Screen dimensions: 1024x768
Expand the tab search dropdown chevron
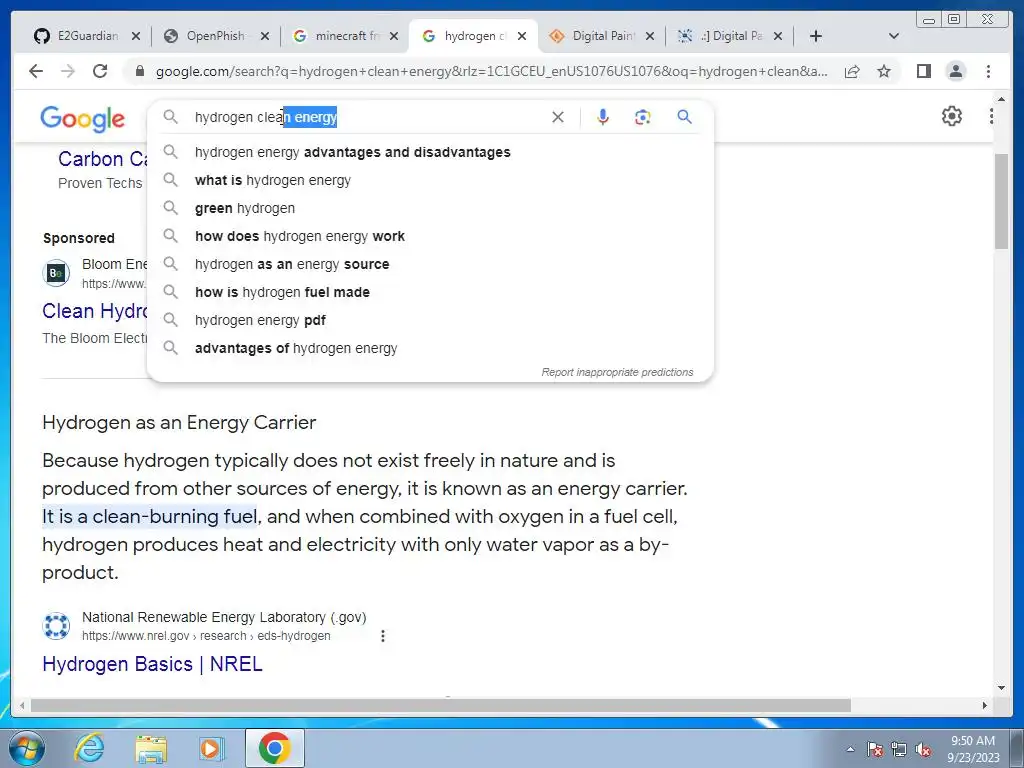(894, 36)
